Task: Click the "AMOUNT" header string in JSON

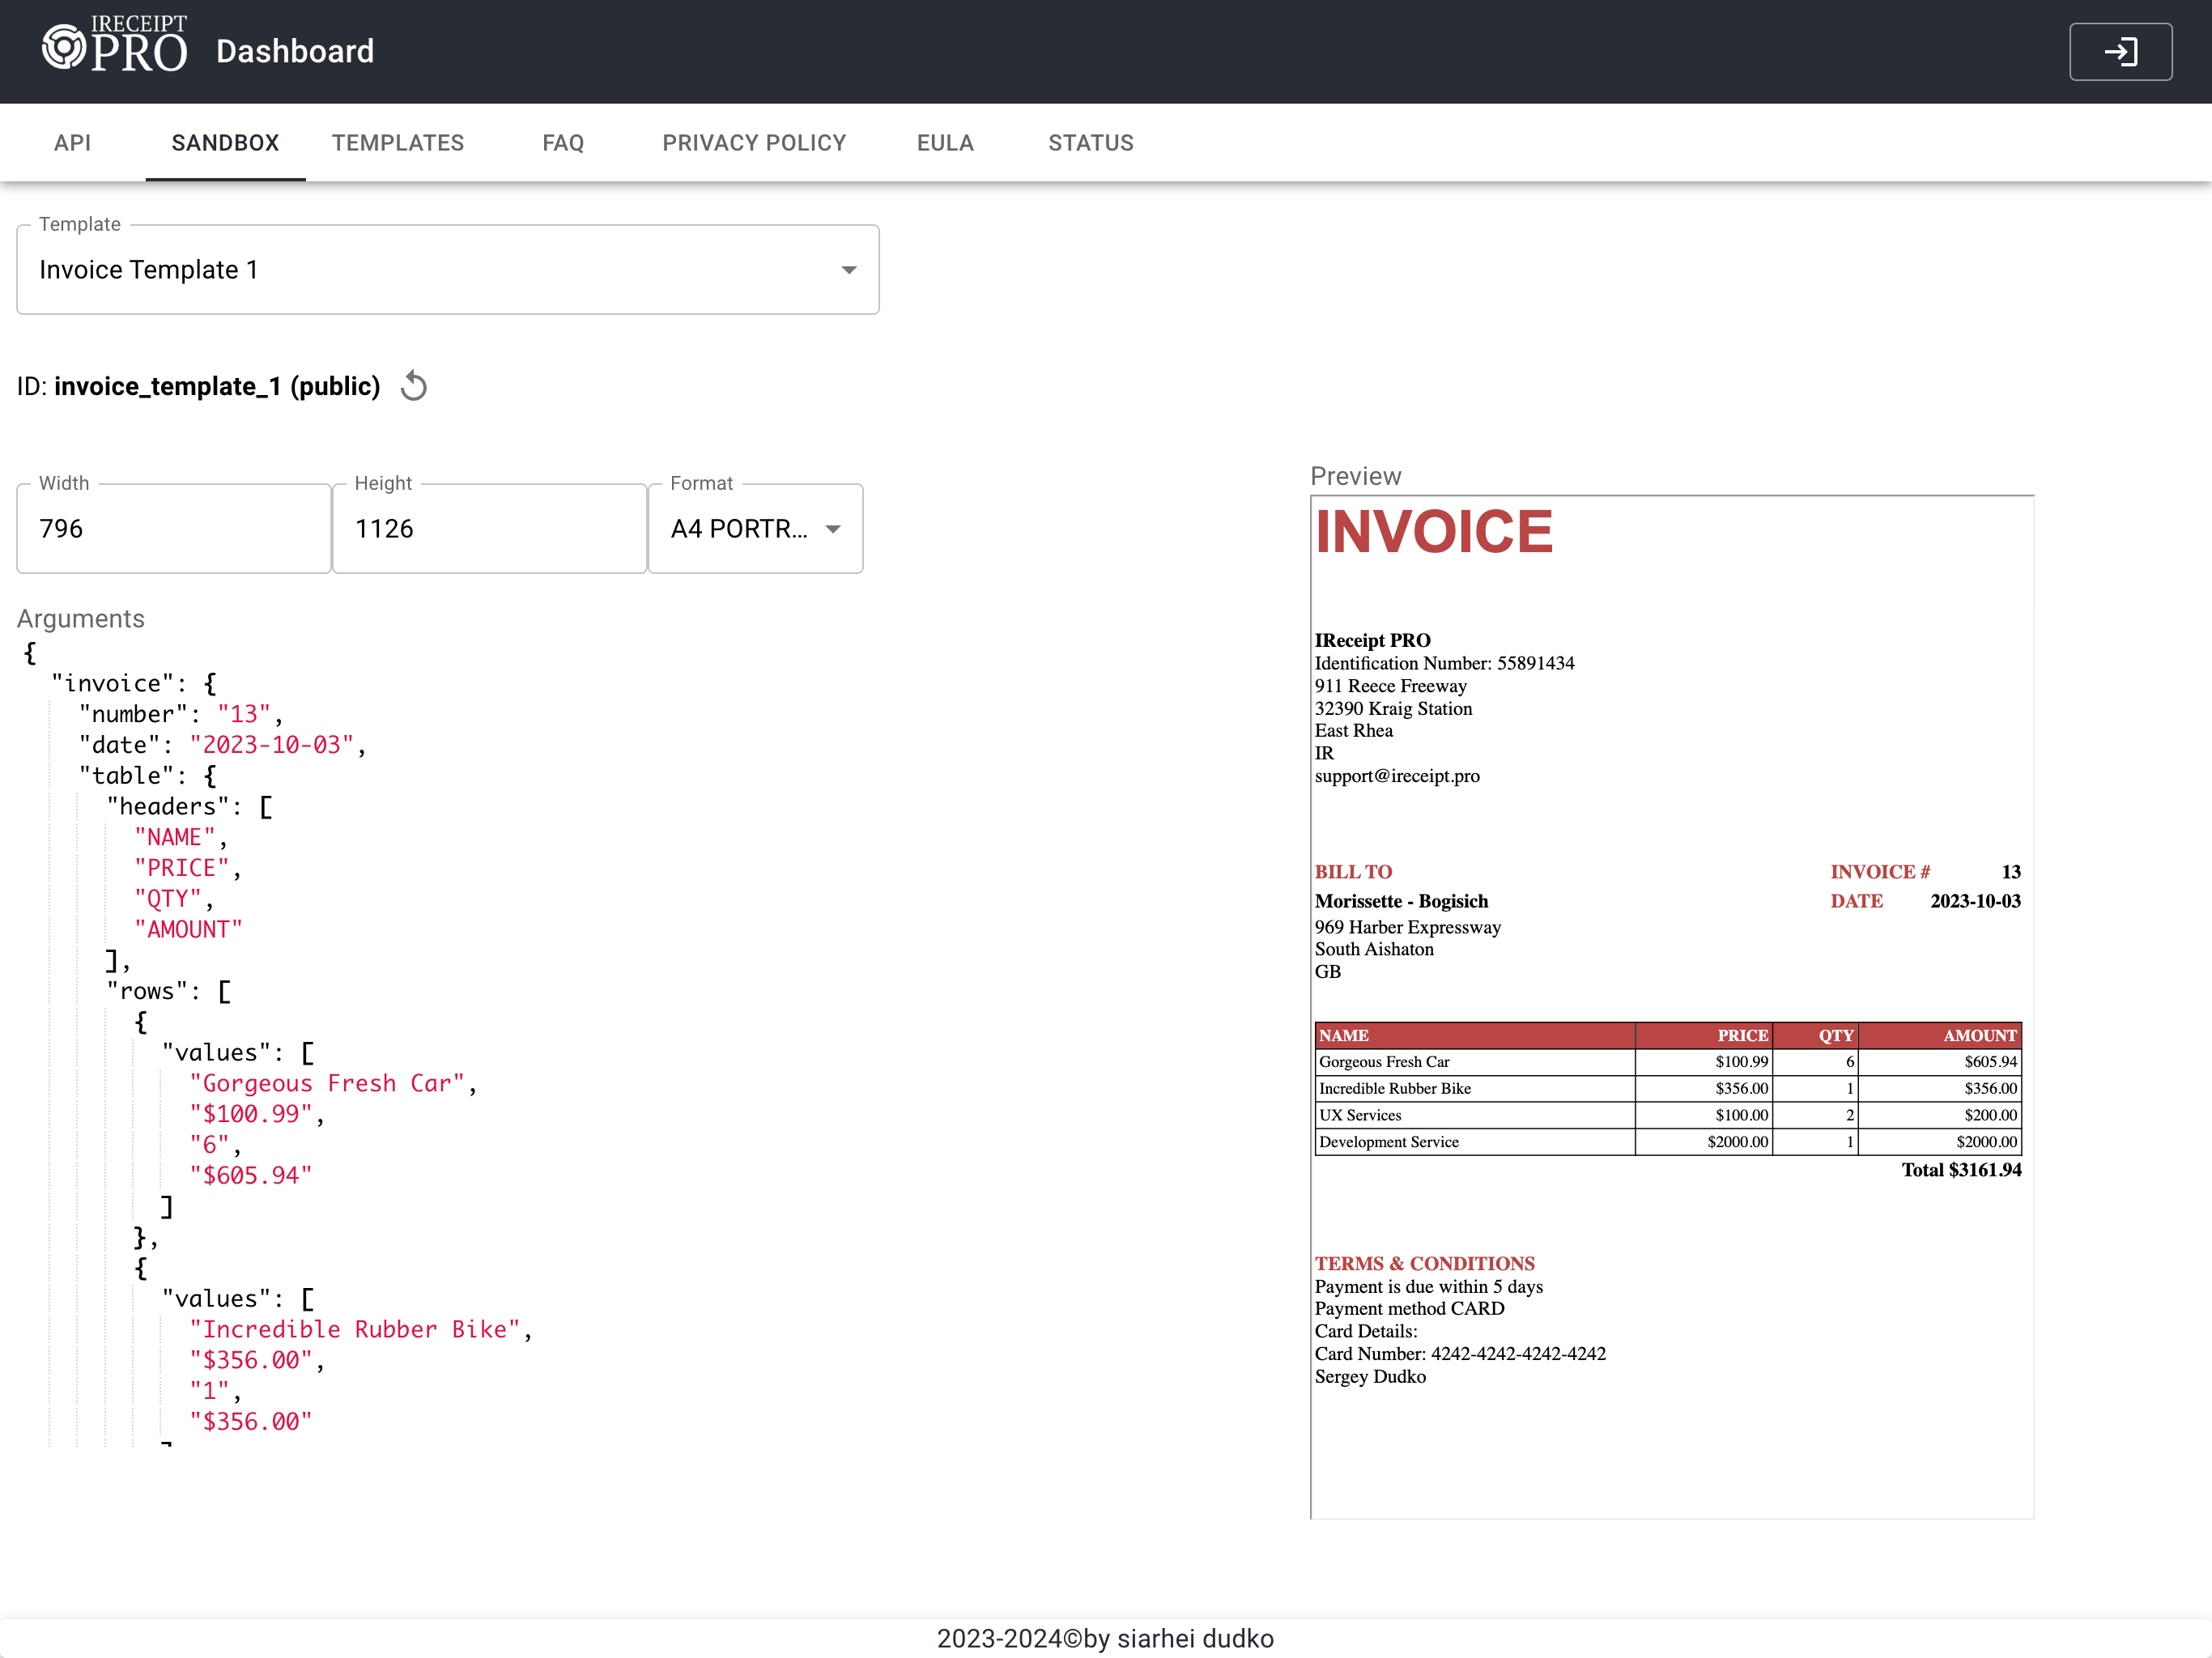Action: pyautogui.click(x=189, y=930)
